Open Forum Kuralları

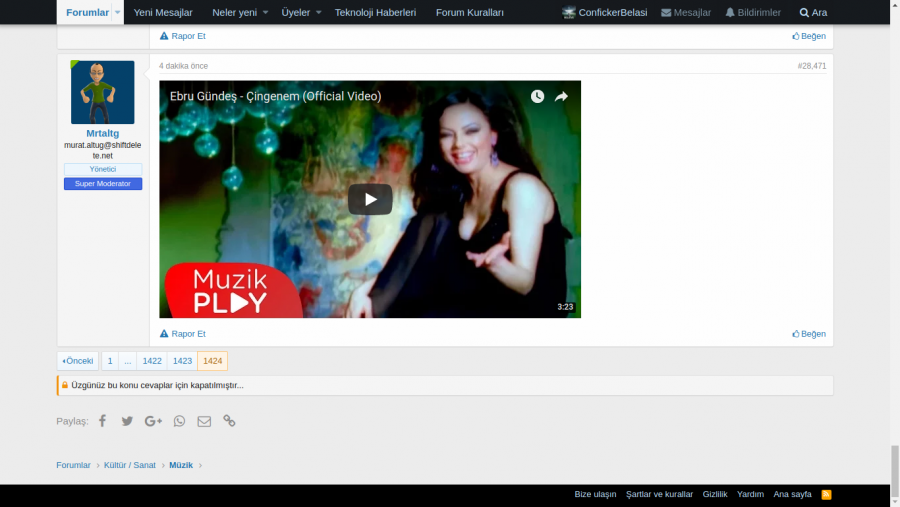pos(470,12)
